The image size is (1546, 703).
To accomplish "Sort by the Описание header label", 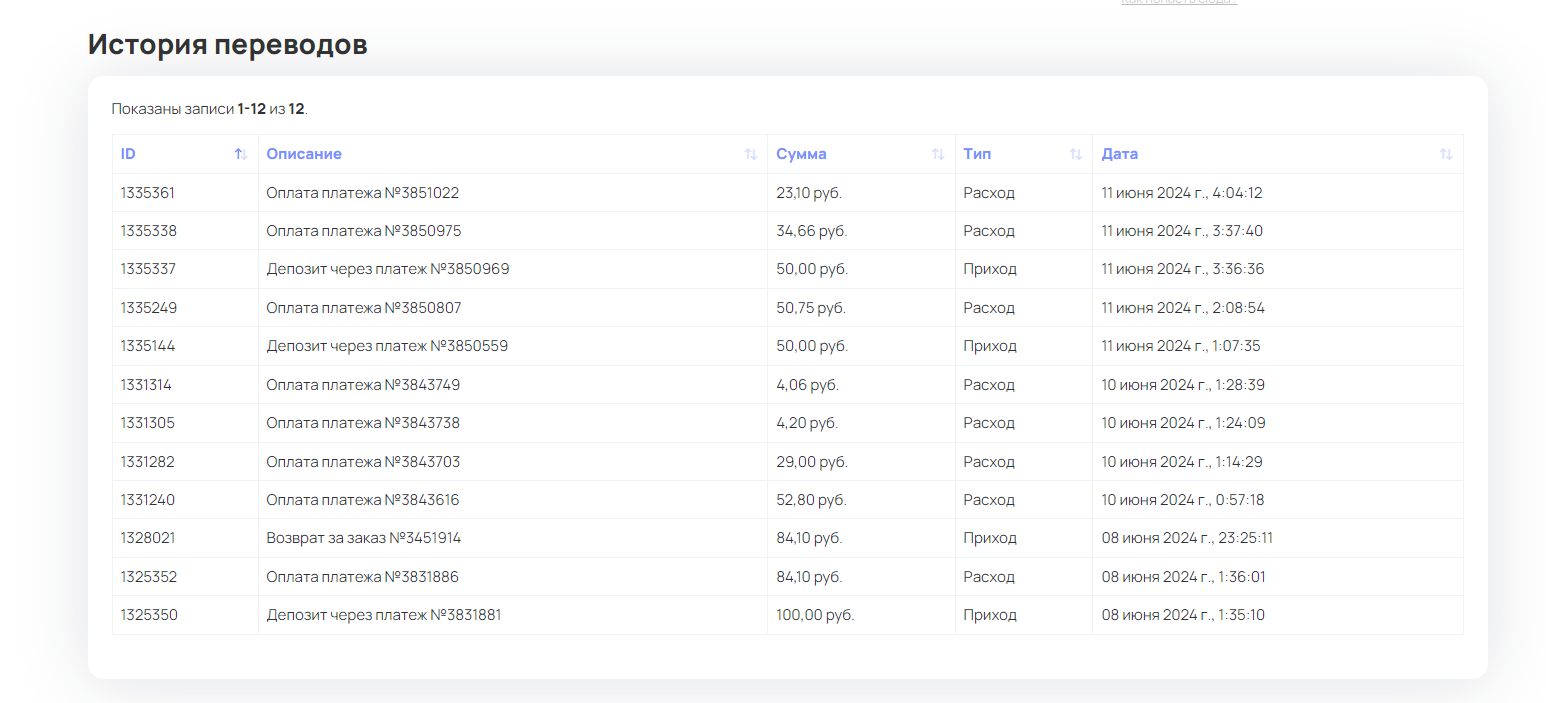I will (x=304, y=154).
